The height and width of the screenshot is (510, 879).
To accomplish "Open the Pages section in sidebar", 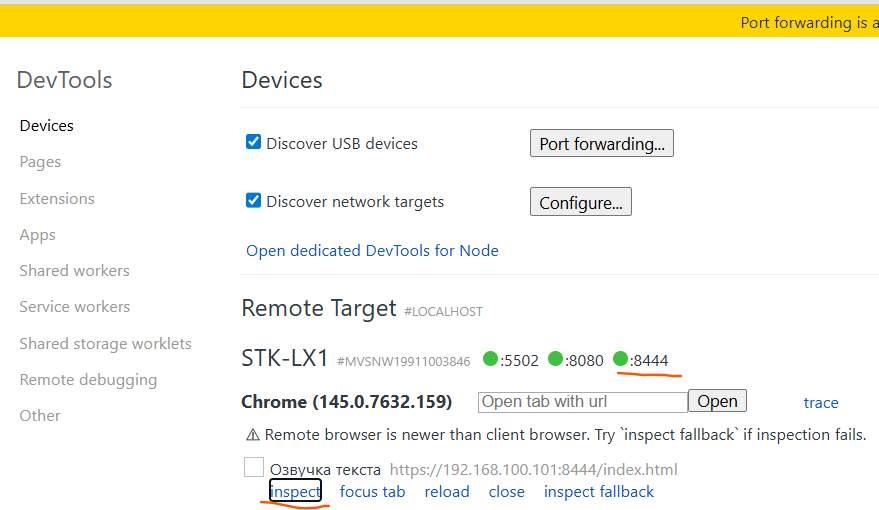I will point(40,162).
